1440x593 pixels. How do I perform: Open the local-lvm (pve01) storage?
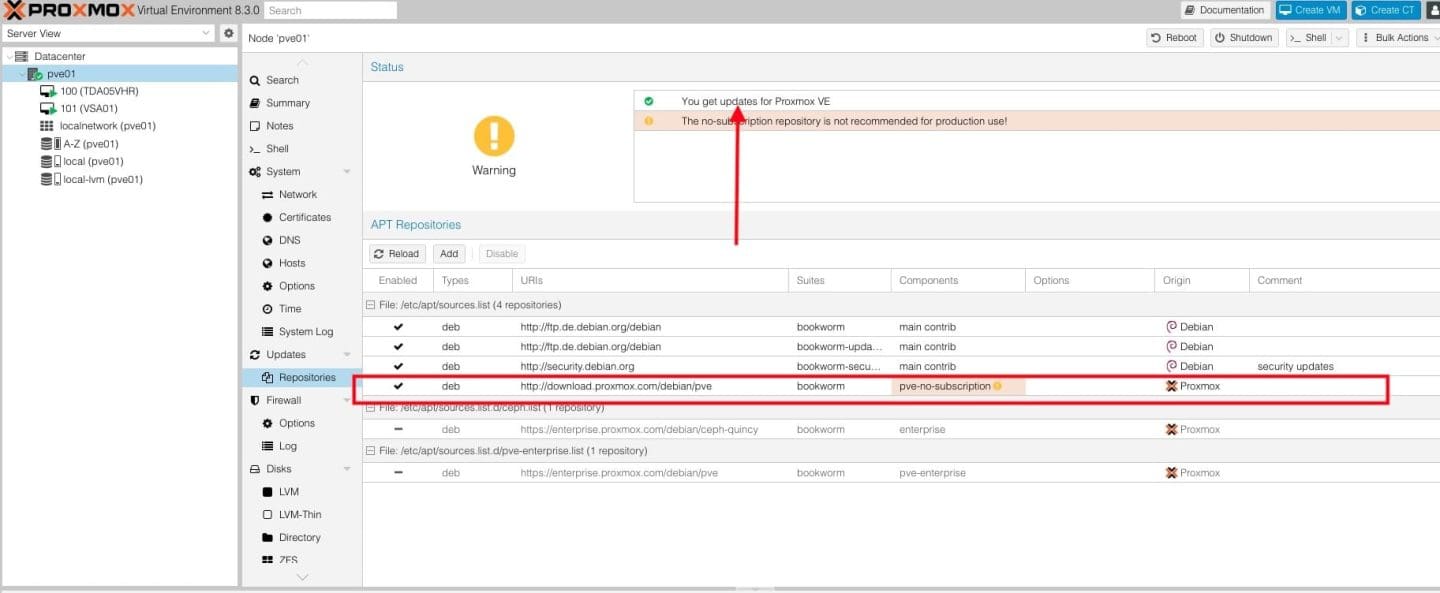pos(102,180)
